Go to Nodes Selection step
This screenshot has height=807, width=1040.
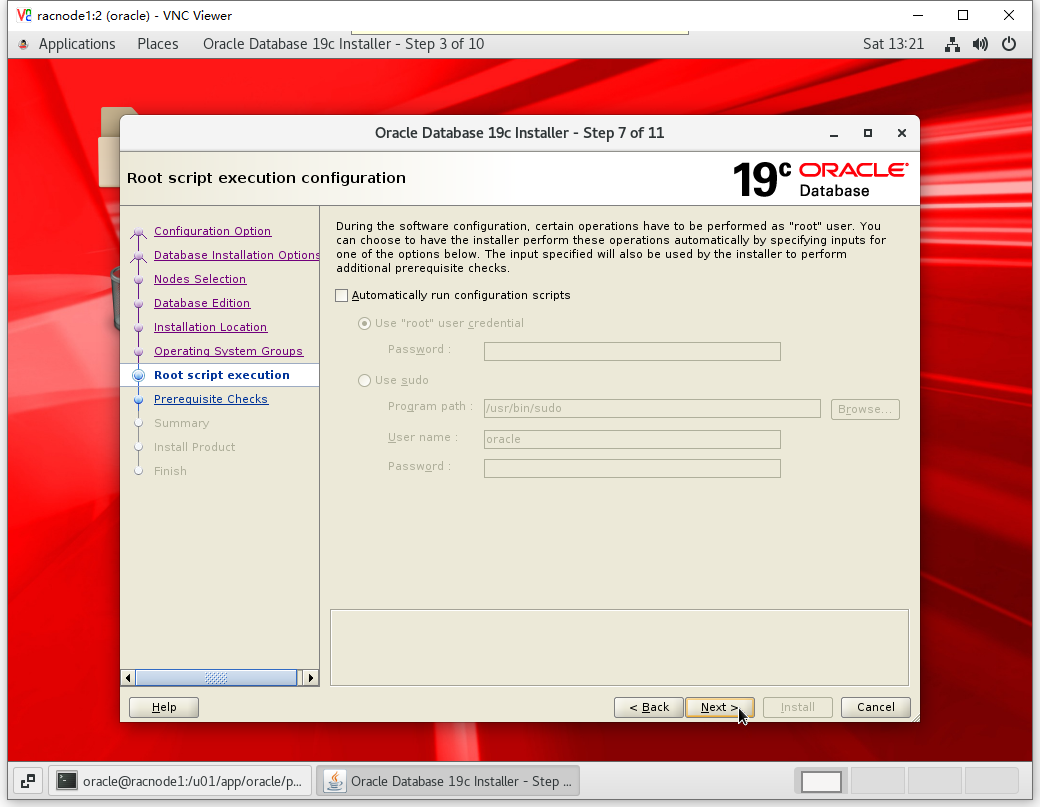point(200,279)
